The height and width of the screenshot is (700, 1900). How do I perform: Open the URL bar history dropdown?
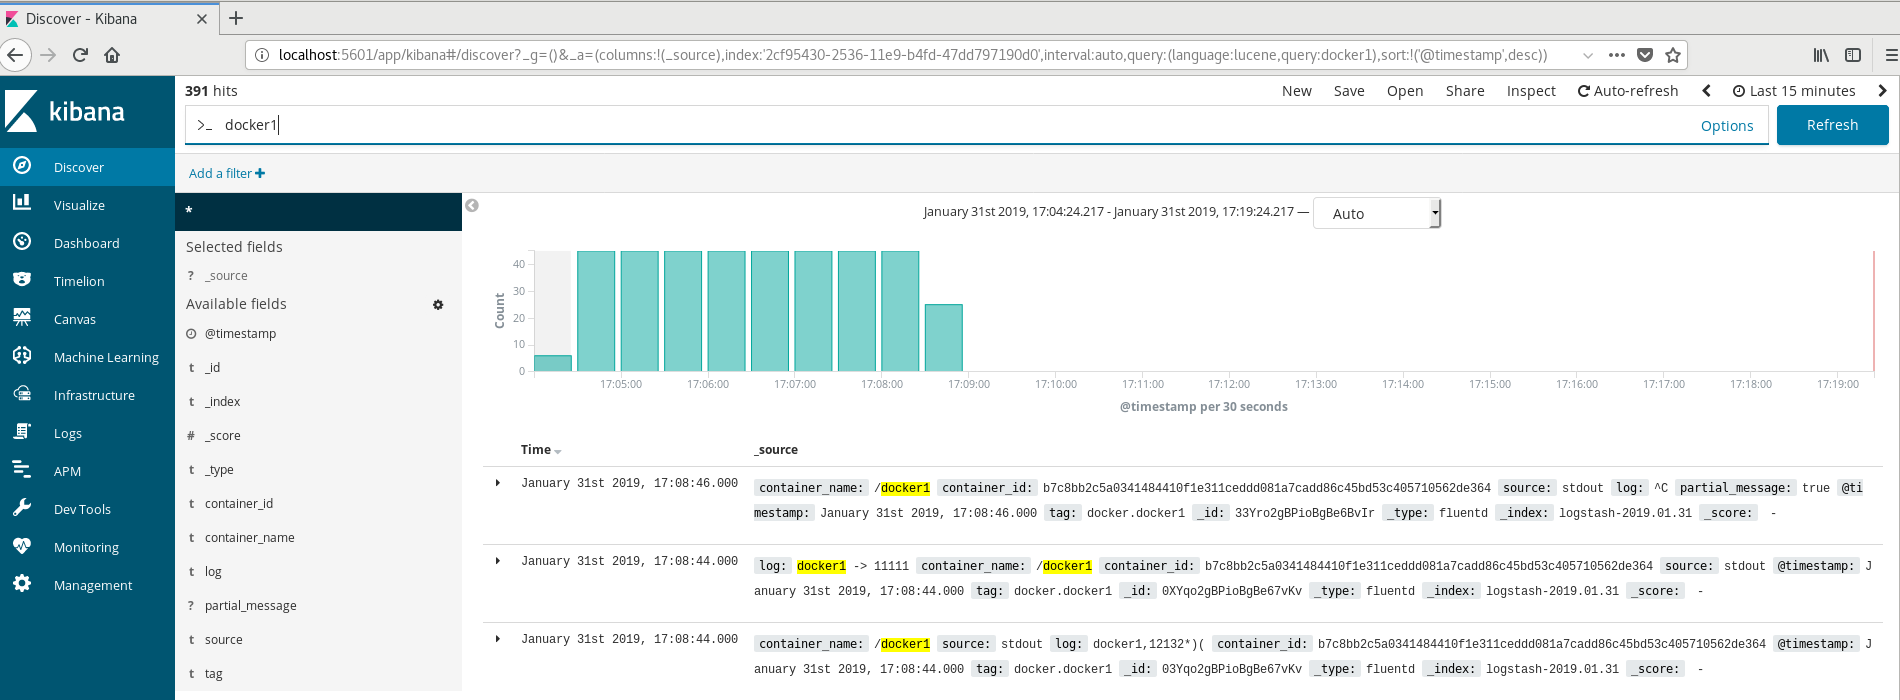click(x=1588, y=55)
